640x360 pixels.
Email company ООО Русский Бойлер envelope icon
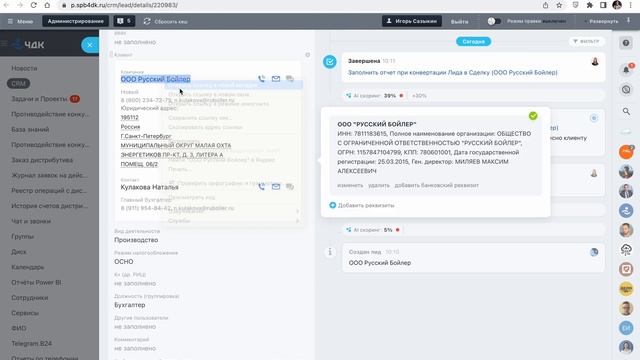point(276,79)
